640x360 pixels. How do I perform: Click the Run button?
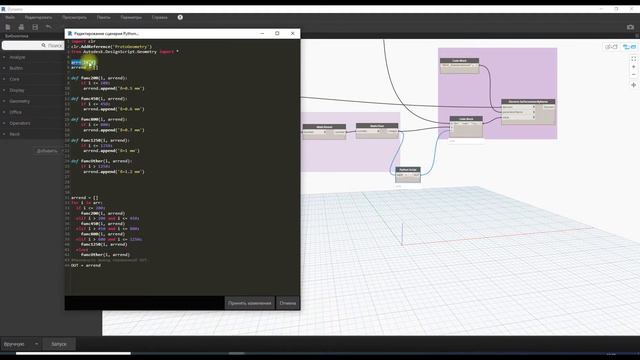[59, 344]
